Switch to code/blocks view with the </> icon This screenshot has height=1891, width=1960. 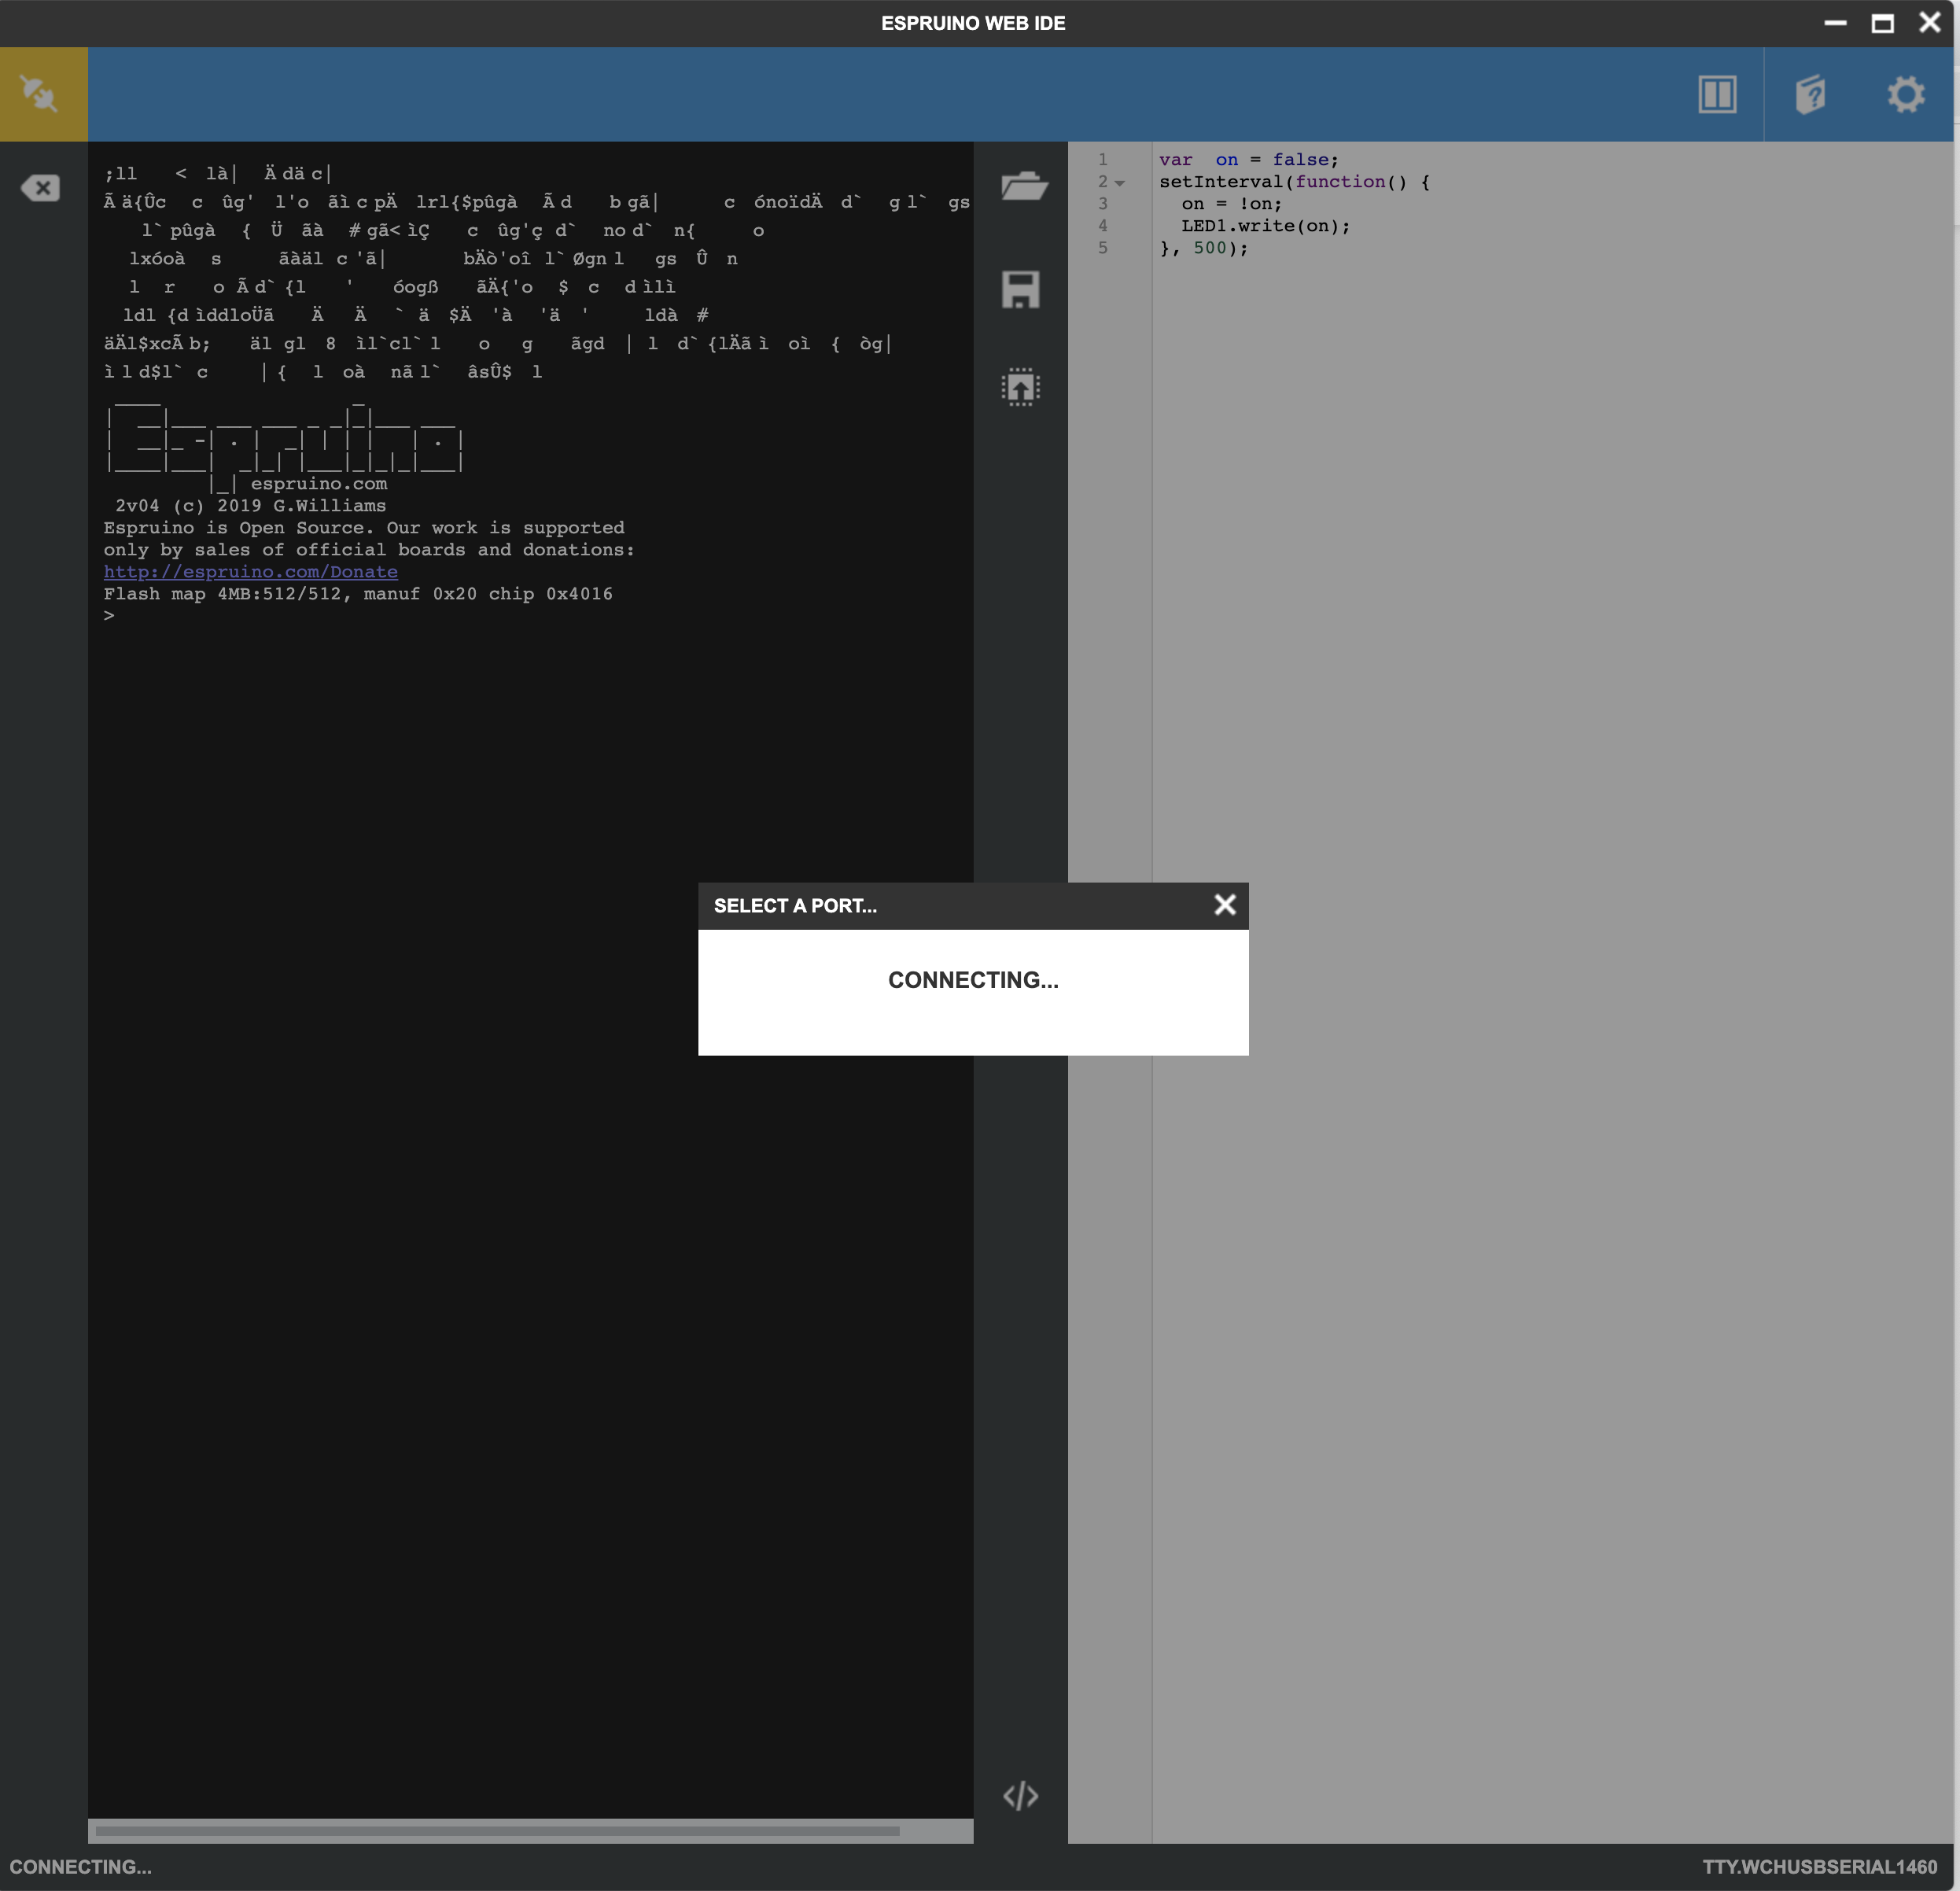1020,1795
